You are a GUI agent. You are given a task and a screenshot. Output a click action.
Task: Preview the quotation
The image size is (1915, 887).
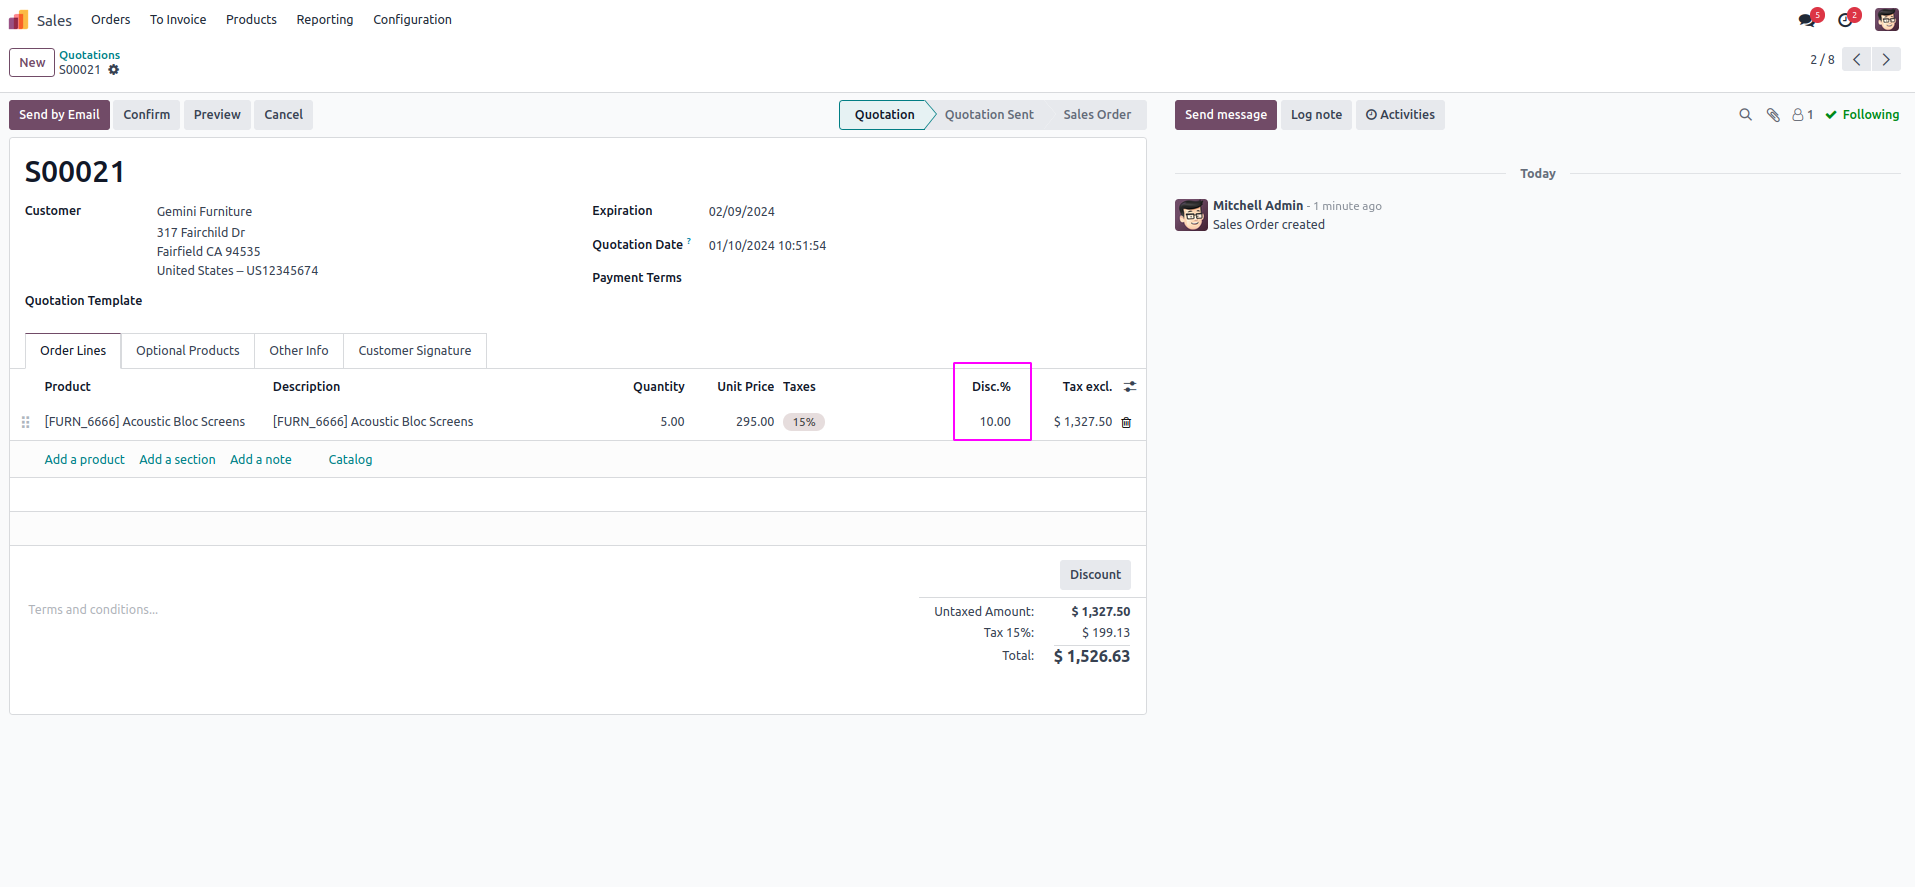(217, 115)
